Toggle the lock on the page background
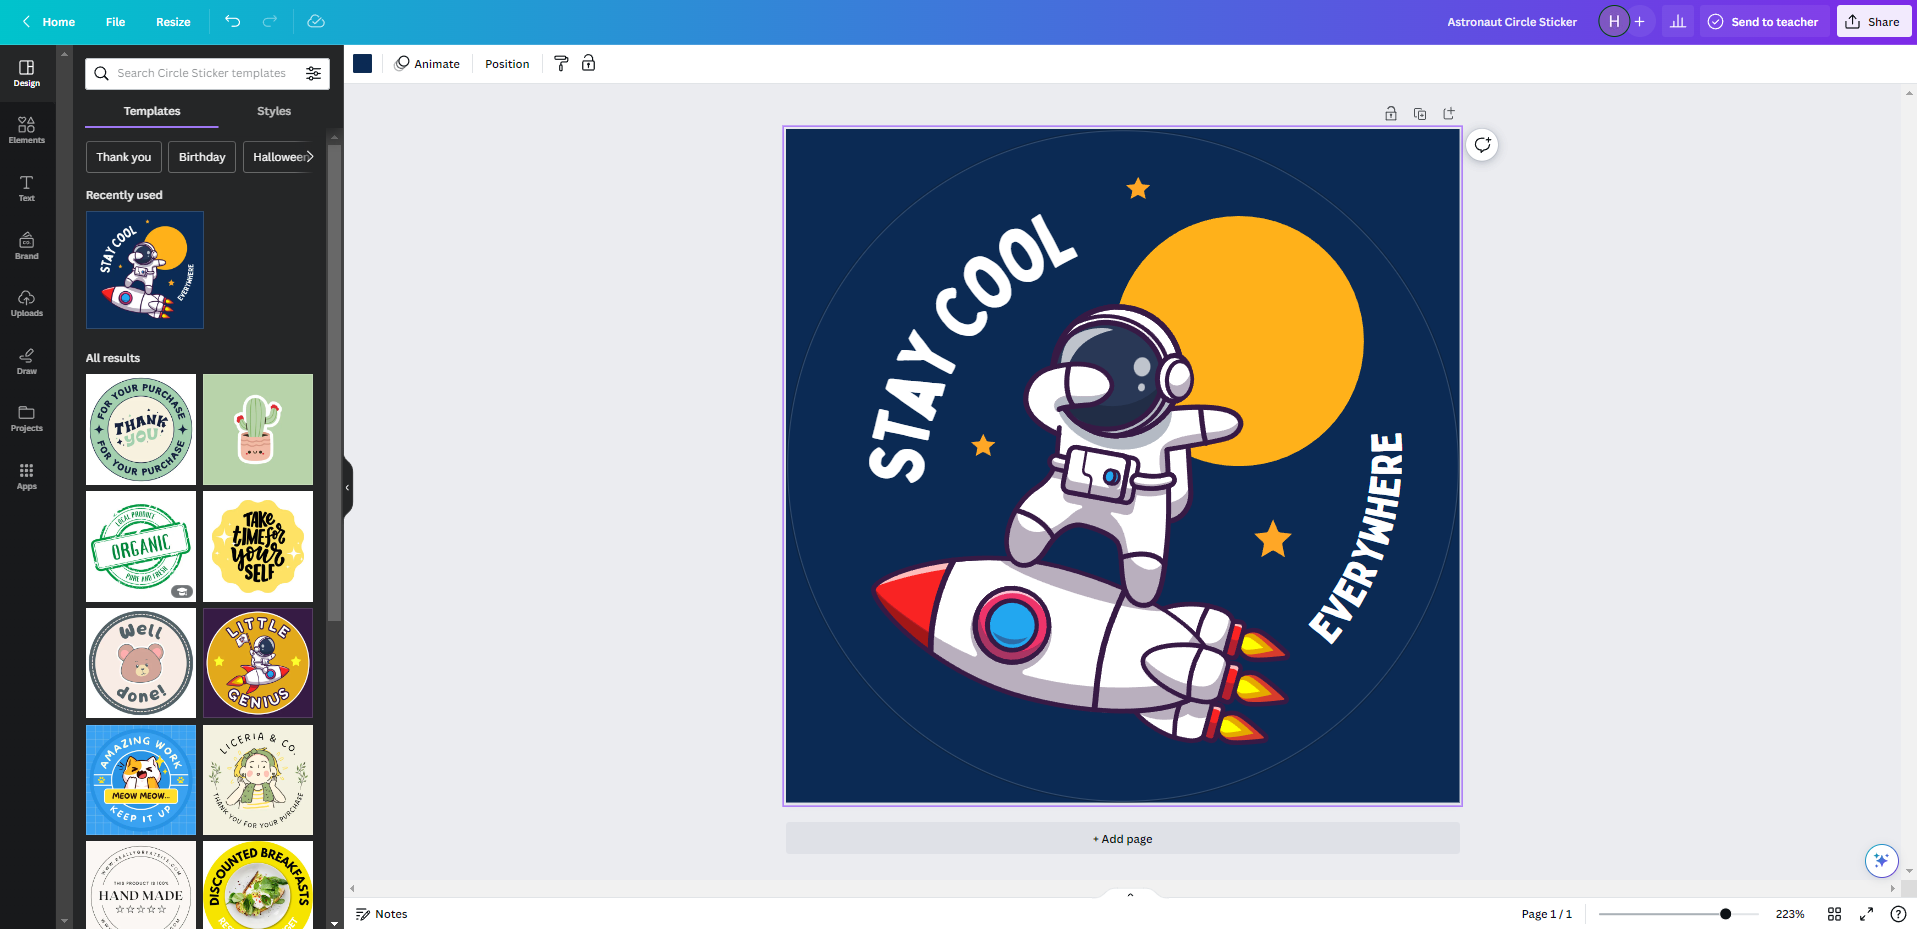Screen dimensions: 1917x929 pos(589,63)
